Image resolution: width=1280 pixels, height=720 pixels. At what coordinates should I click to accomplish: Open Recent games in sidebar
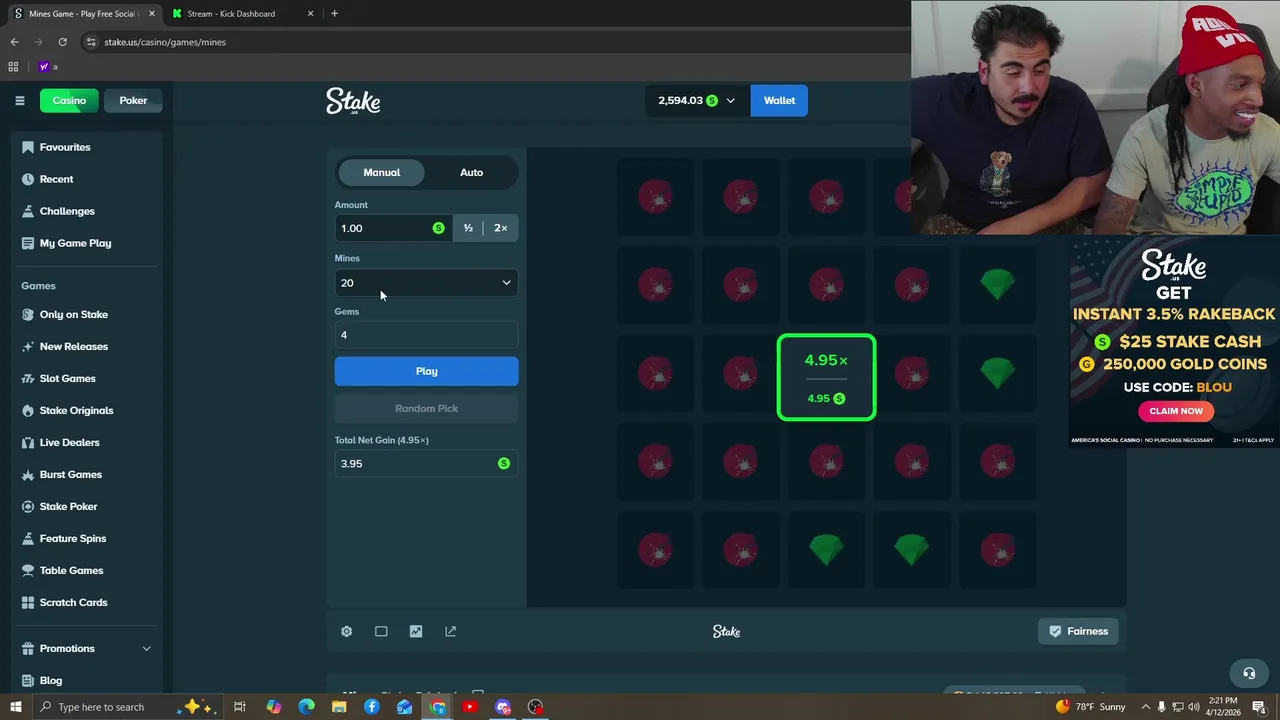click(x=56, y=179)
